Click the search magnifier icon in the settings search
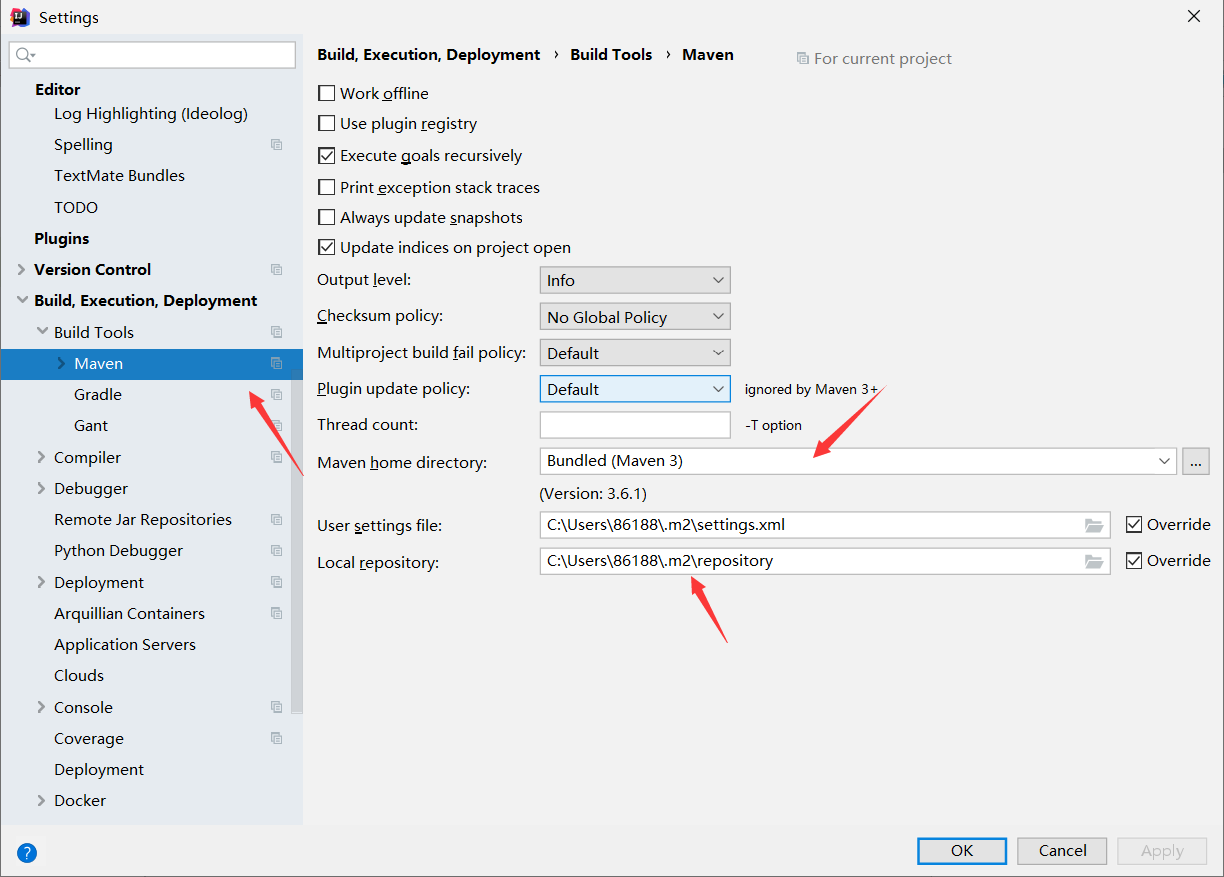 click(25, 55)
